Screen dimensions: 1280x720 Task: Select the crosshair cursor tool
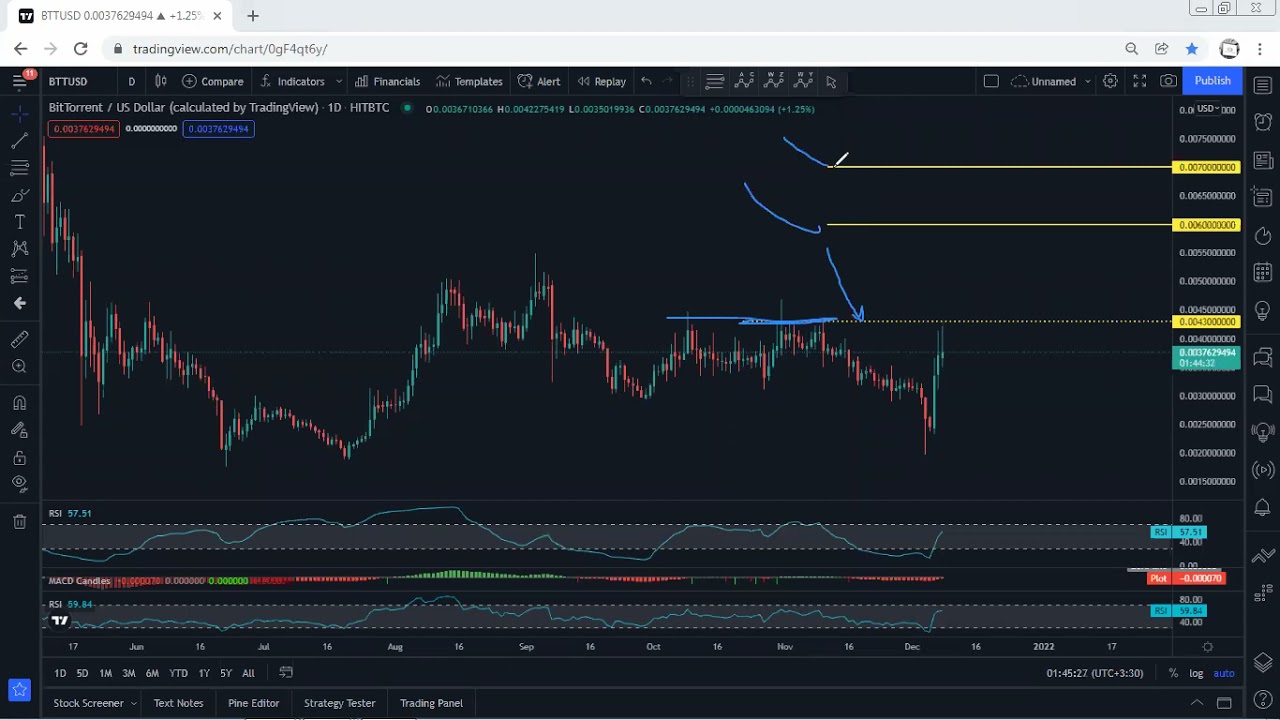coord(19,114)
